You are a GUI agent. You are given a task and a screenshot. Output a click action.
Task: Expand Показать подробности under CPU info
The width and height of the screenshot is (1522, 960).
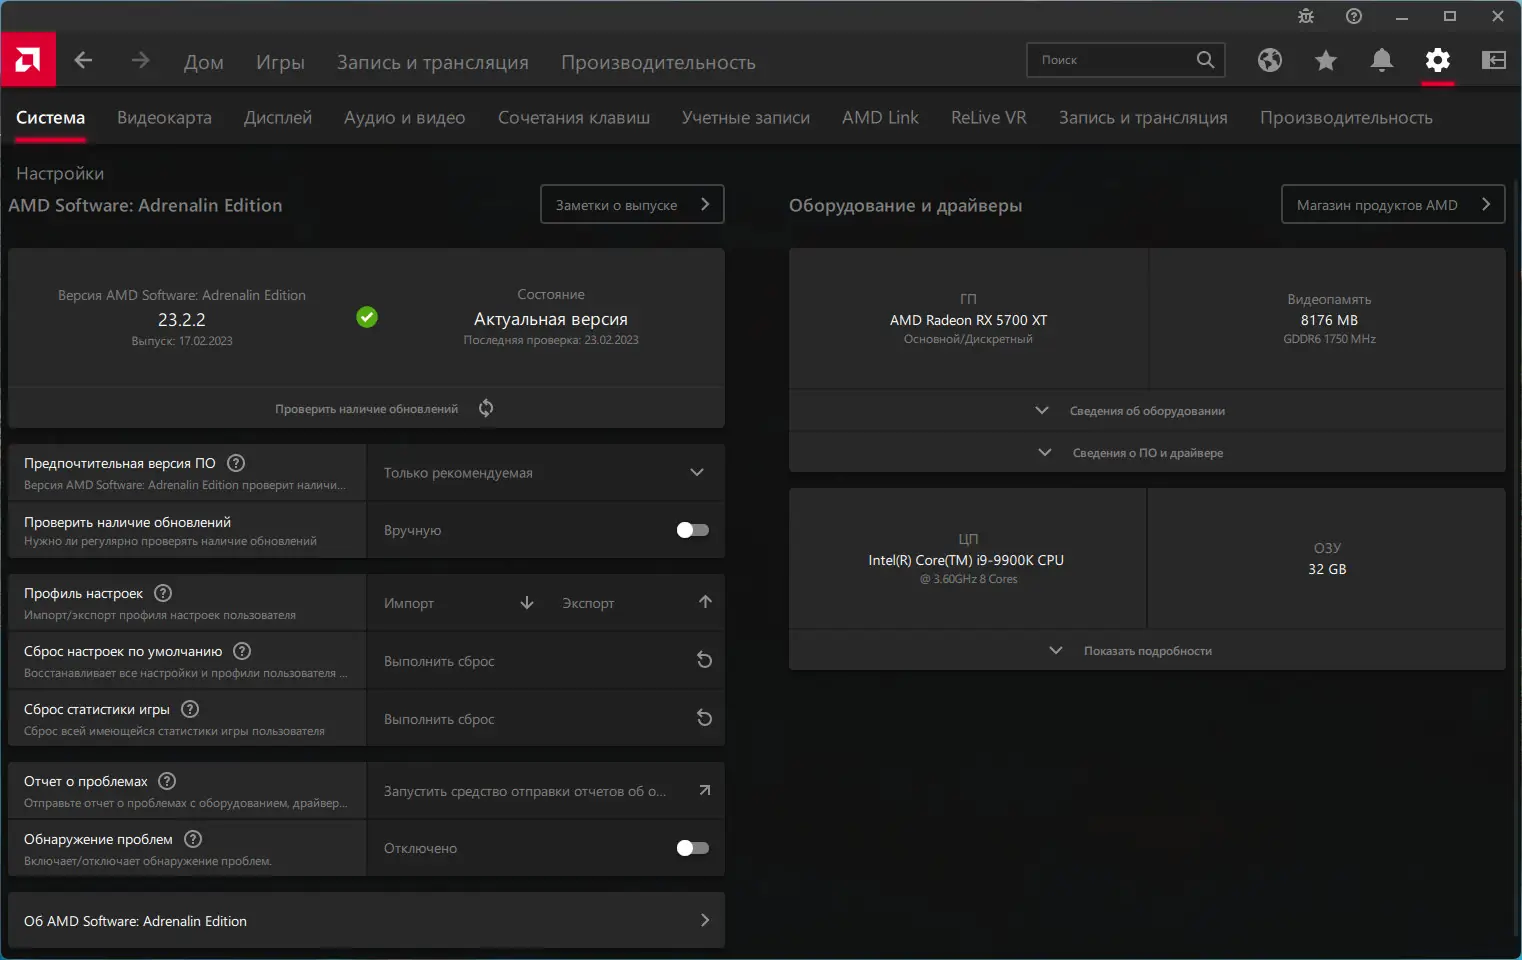click(1146, 649)
